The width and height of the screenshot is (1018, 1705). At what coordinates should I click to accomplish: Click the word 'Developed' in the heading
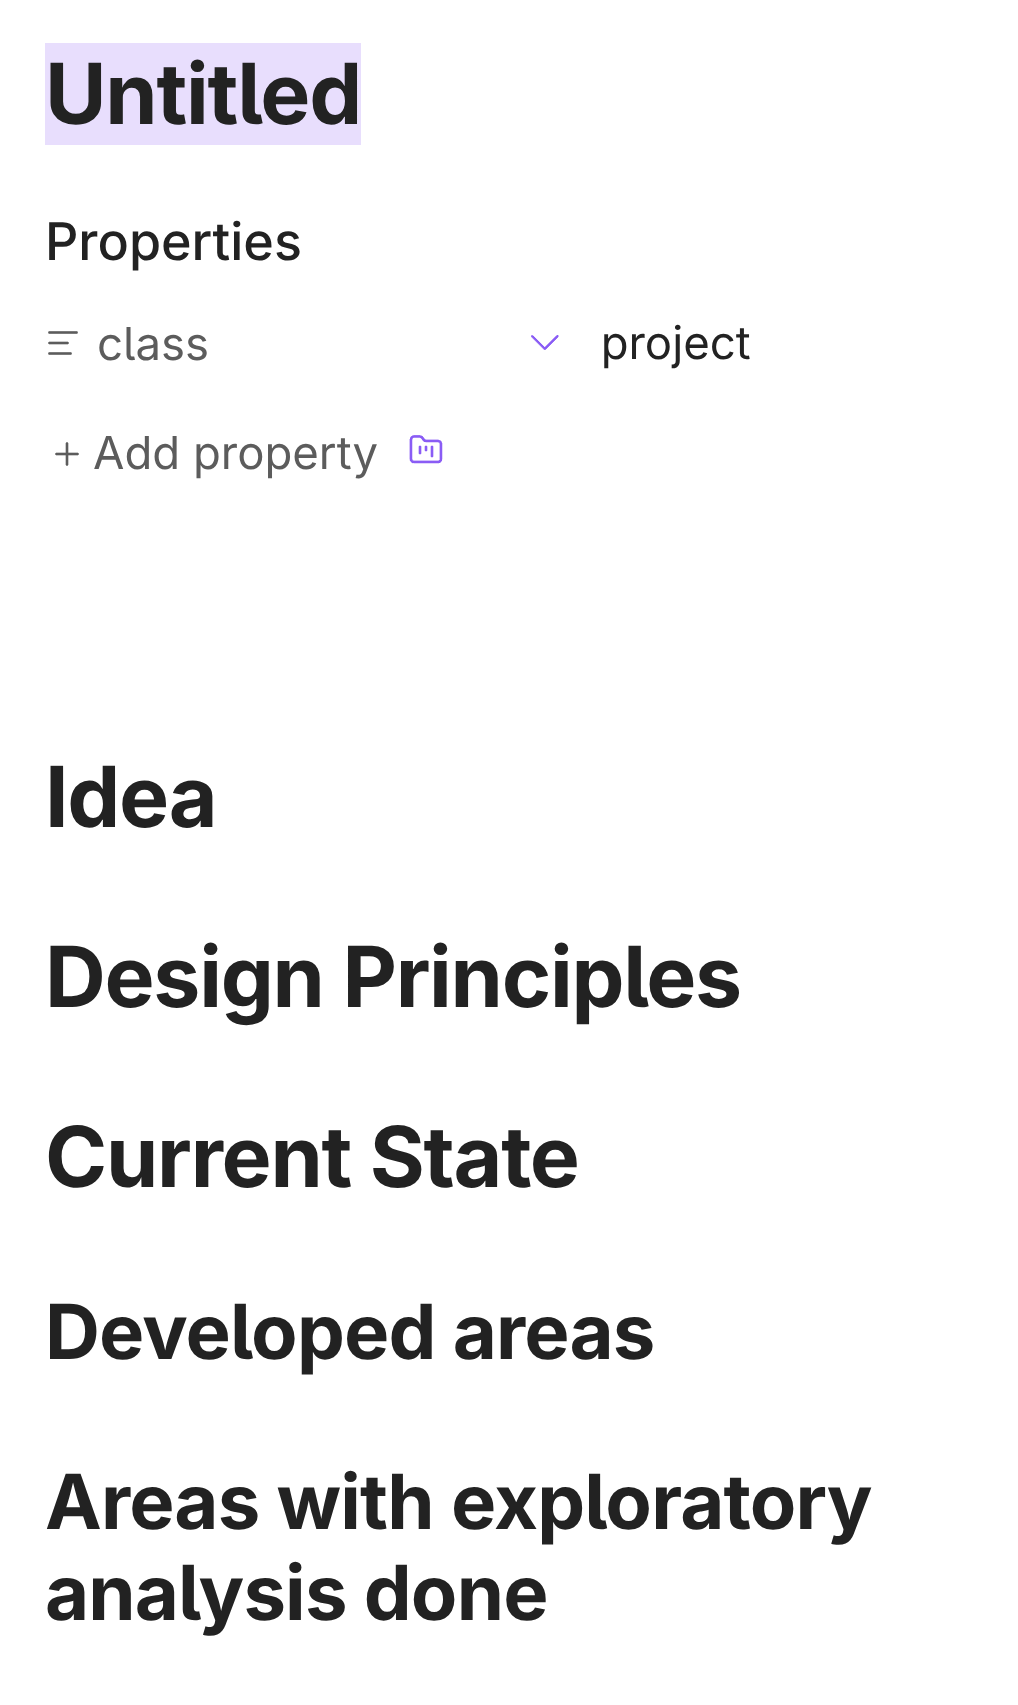point(240,1334)
